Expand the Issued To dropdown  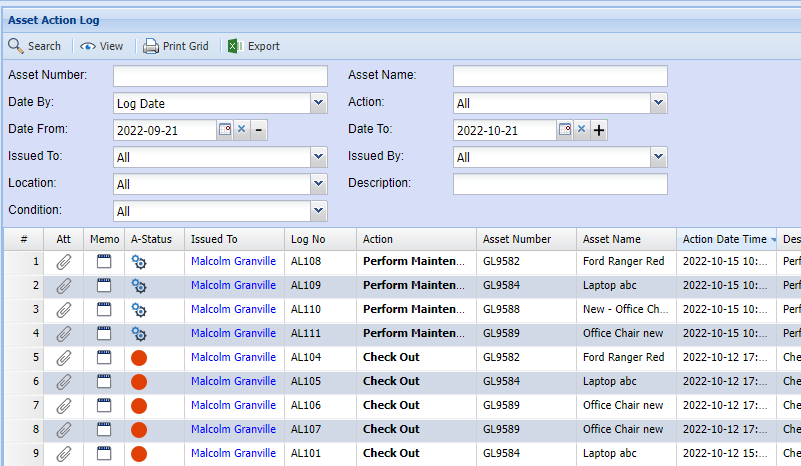pyautogui.click(x=318, y=157)
